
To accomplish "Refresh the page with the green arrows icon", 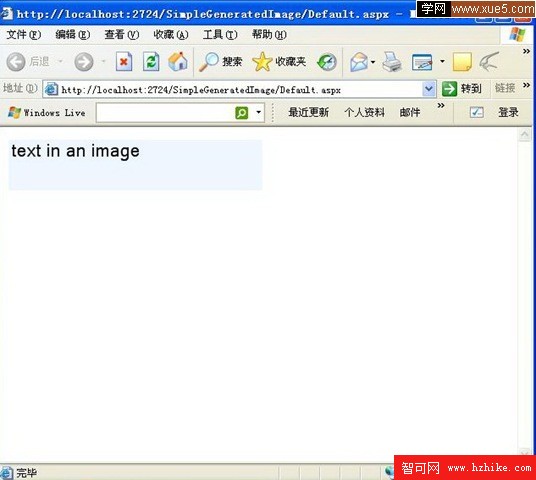I will coord(151,62).
